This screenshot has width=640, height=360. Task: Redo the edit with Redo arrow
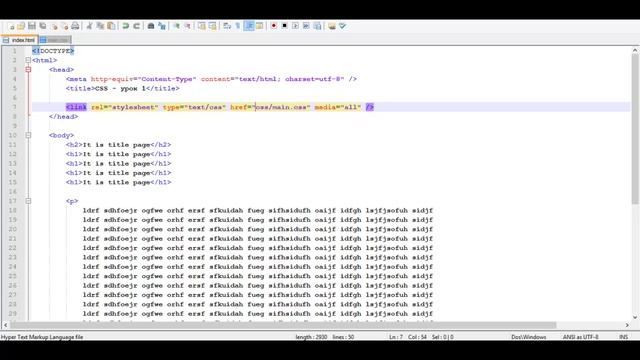pos(137,26)
